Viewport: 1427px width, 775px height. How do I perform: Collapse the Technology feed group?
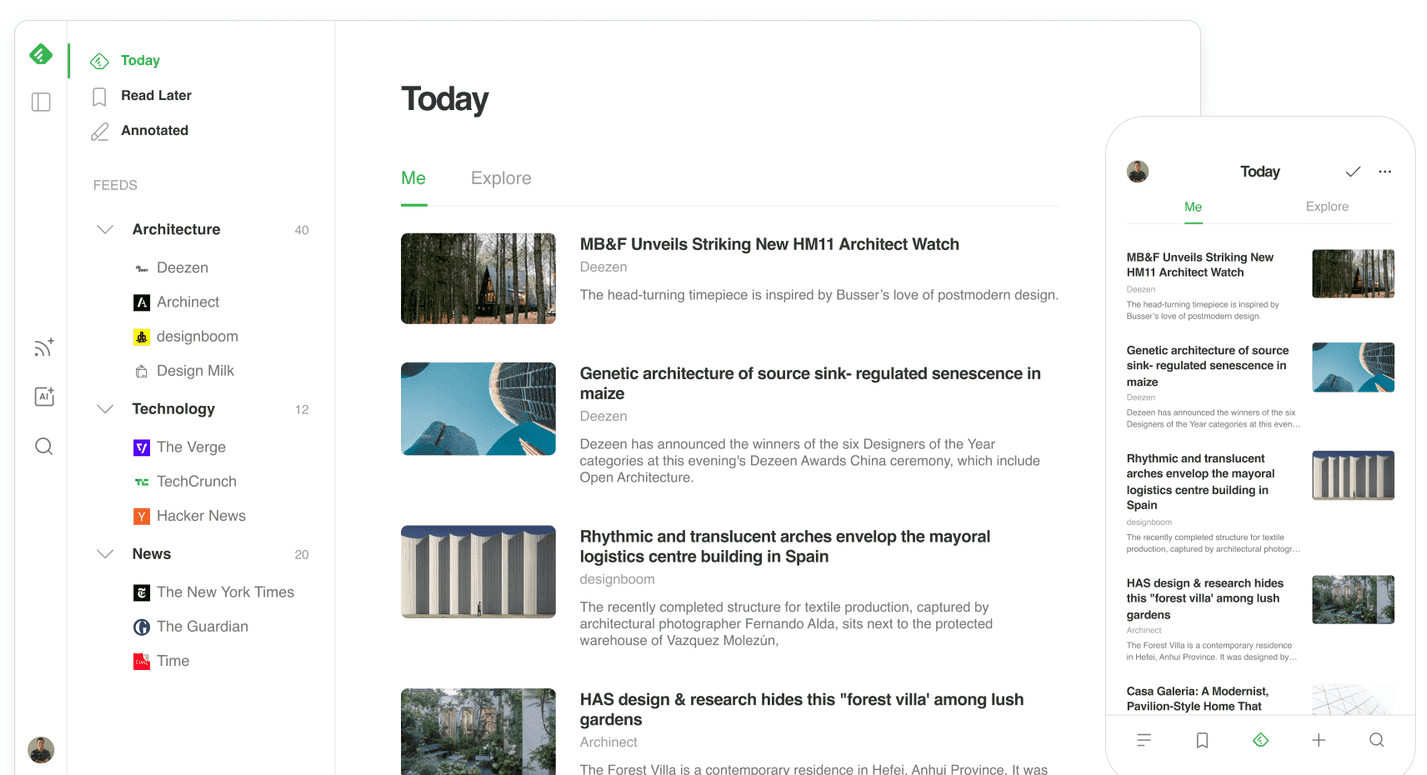pyautogui.click(x=105, y=409)
